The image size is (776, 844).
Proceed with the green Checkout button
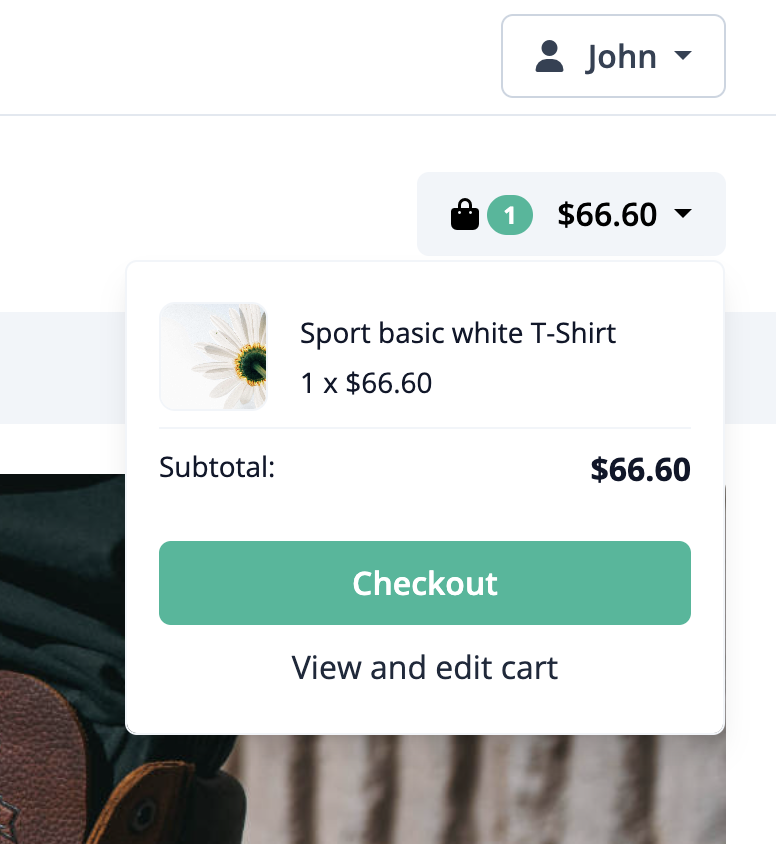coord(425,583)
